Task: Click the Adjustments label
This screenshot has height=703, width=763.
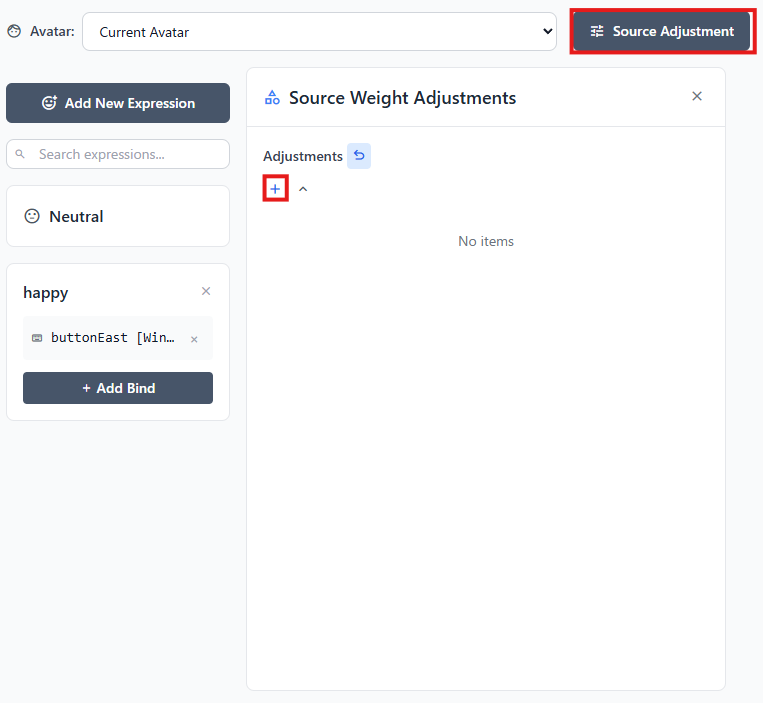Action: point(302,156)
